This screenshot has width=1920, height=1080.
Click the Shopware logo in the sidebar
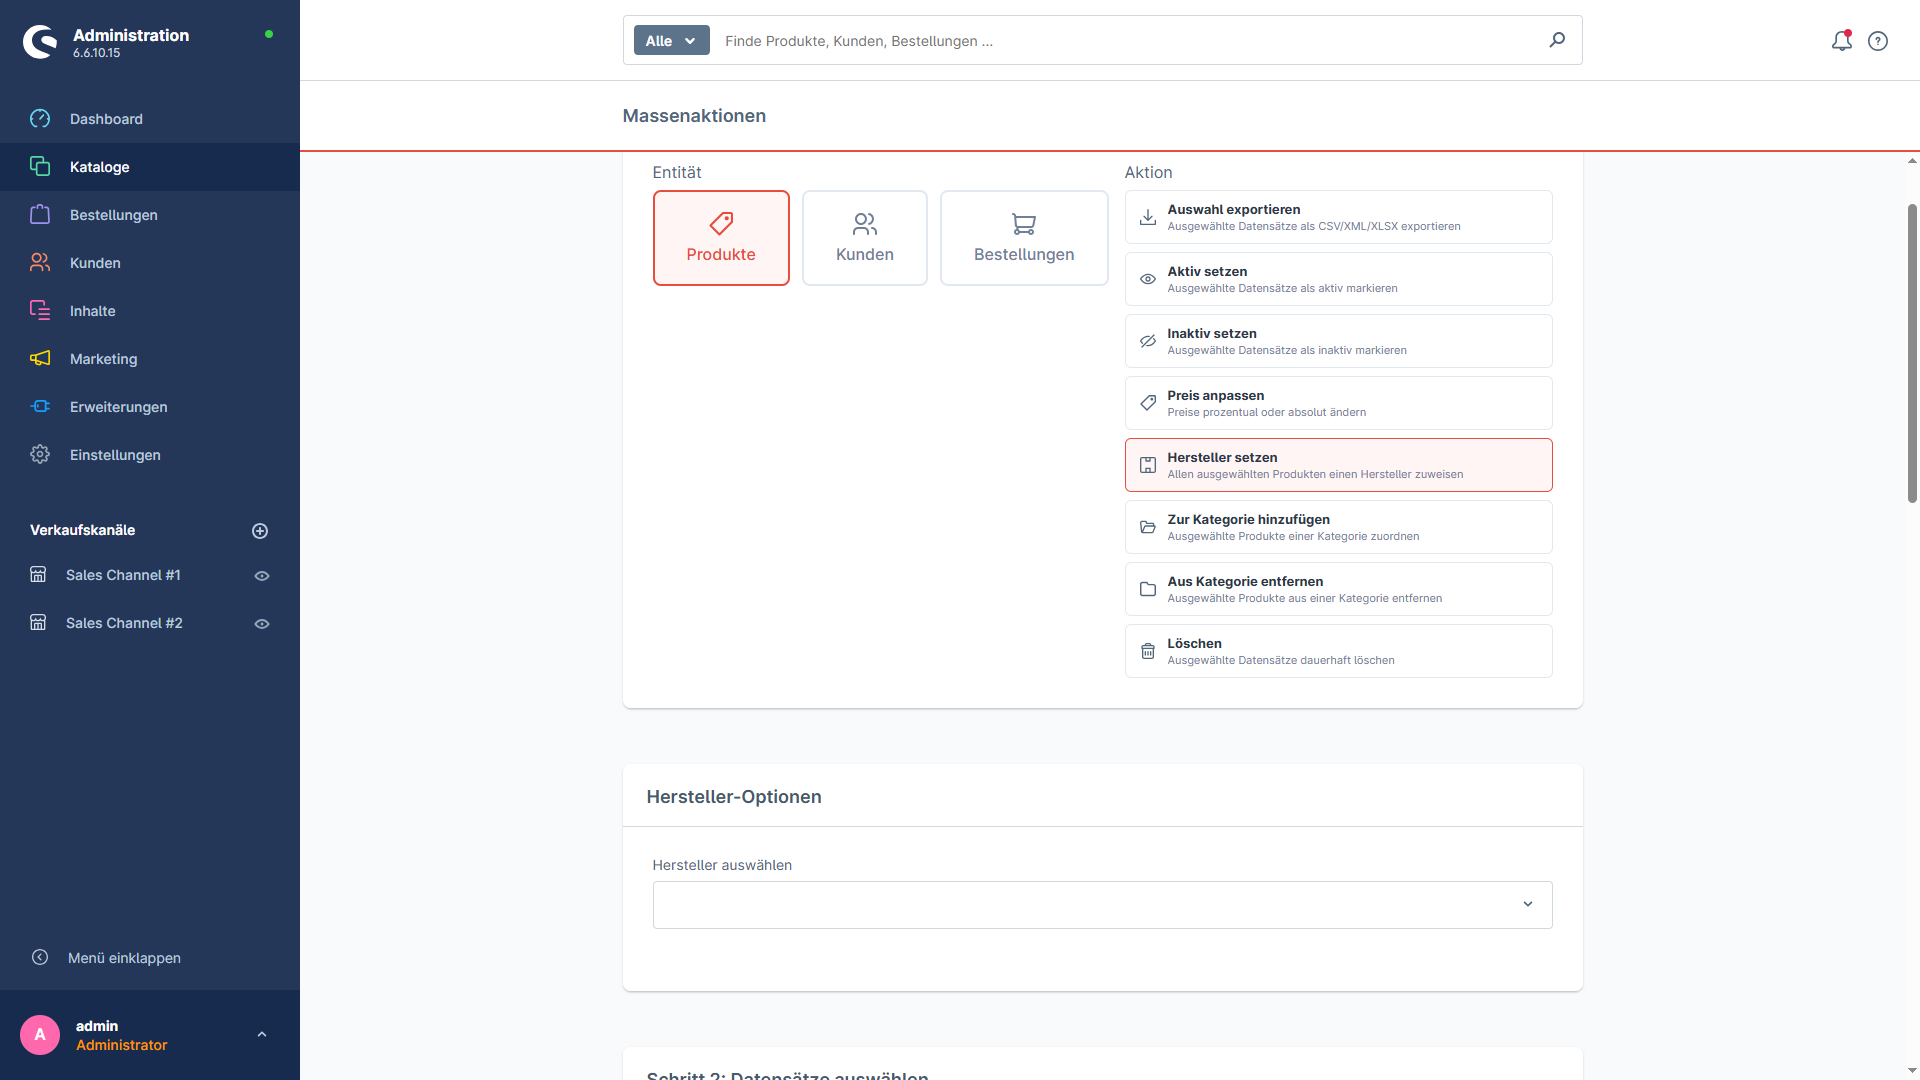[40, 42]
